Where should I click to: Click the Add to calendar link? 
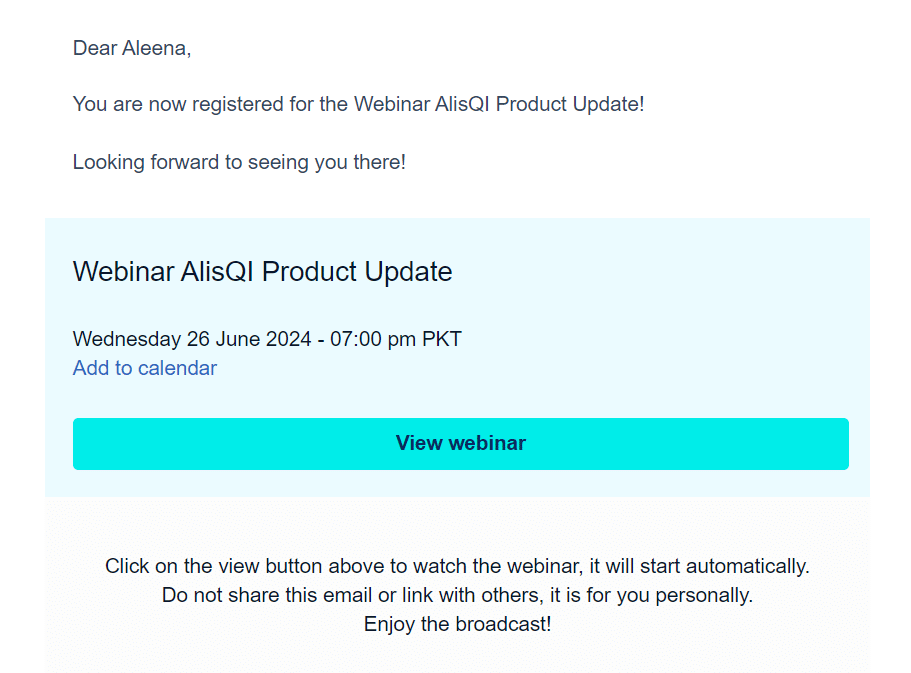[145, 368]
